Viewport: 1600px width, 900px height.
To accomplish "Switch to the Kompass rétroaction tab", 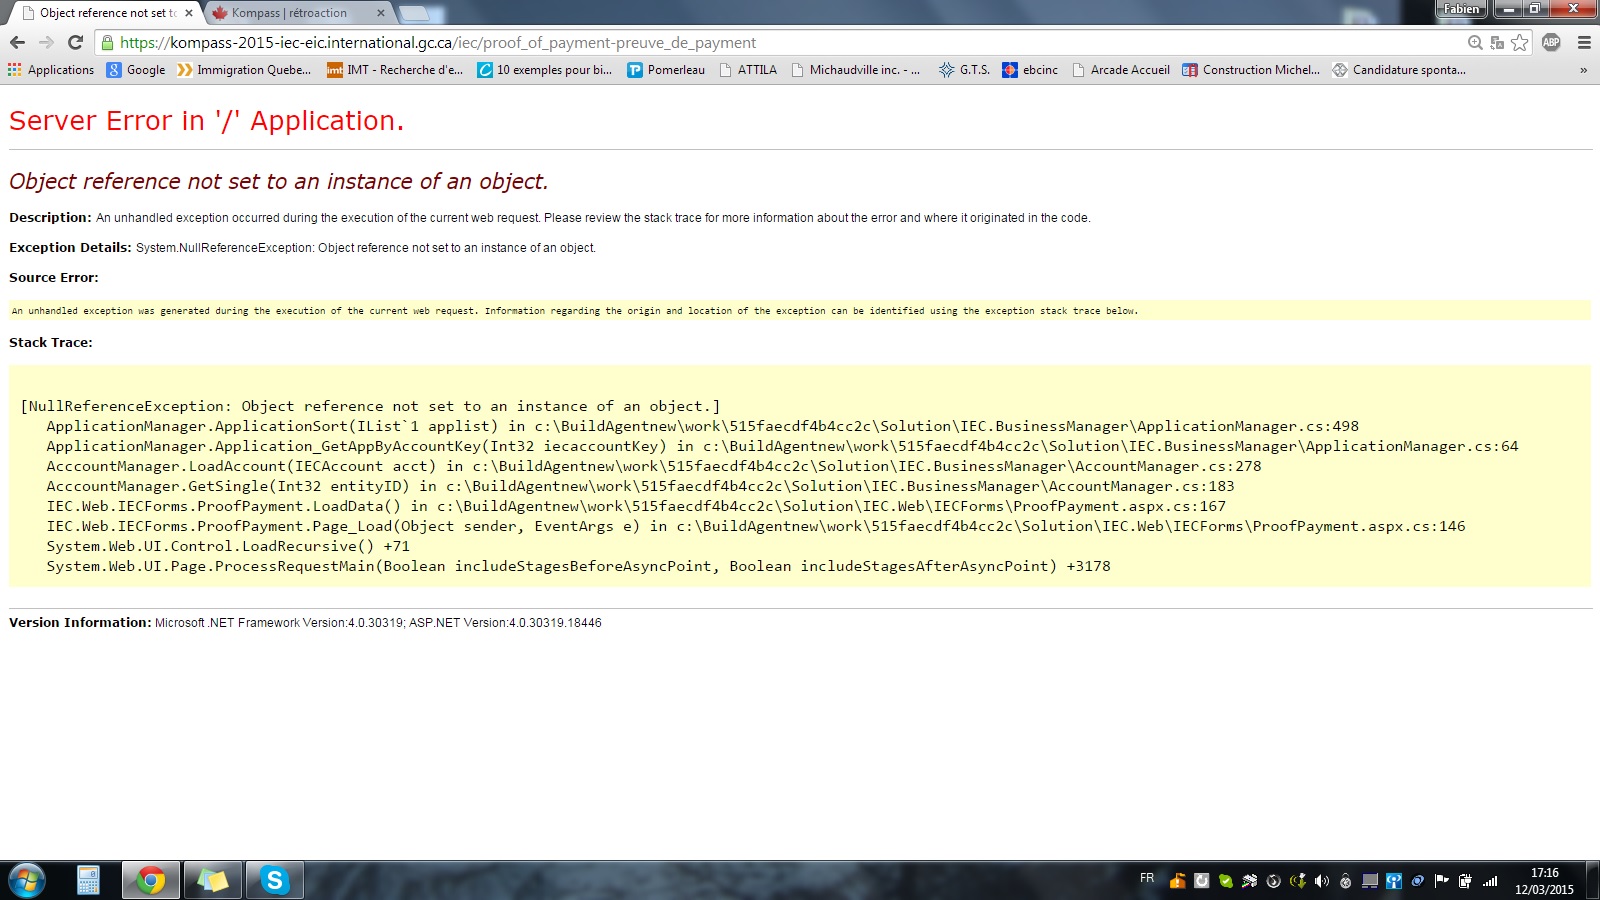I will pos(290,13).
